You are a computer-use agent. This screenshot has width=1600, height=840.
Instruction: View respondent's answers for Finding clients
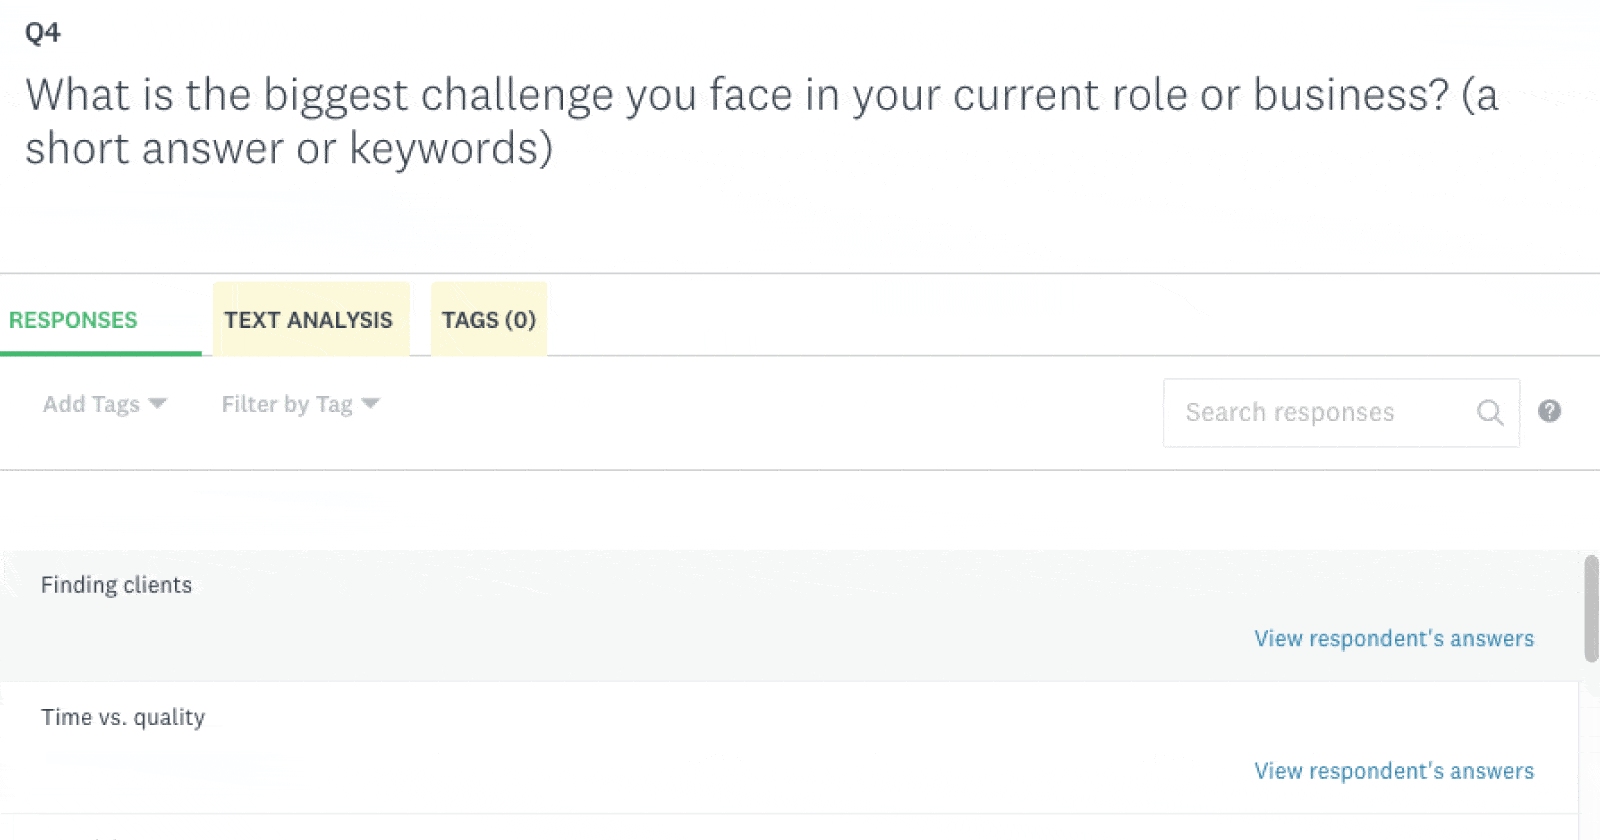click(1393, 638)
